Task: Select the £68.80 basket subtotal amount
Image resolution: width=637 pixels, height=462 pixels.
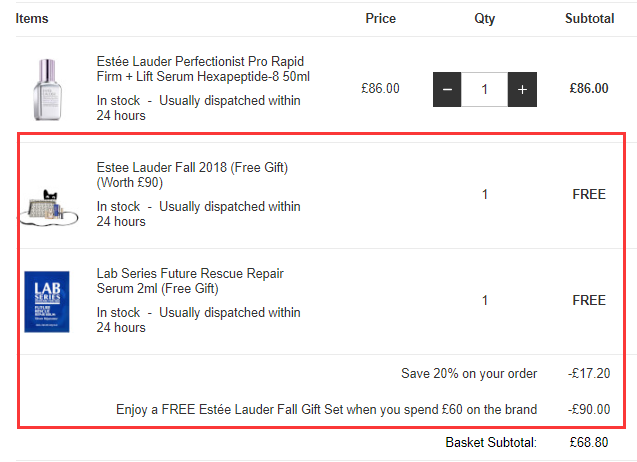Action: 588,442
